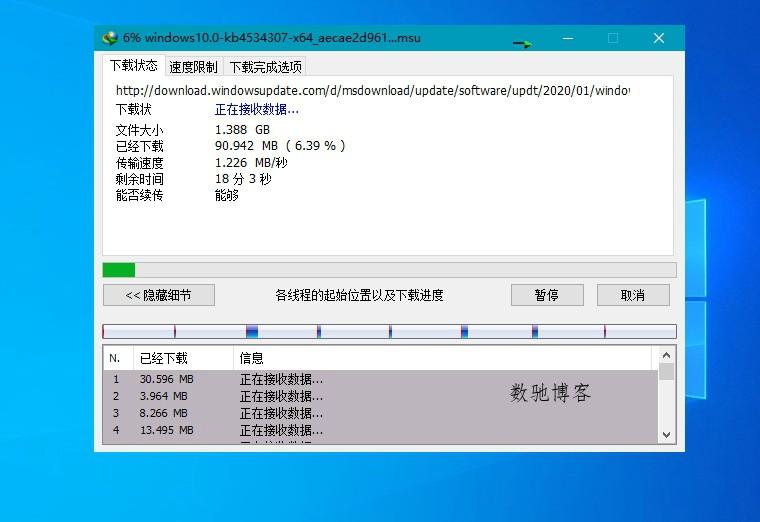Click the 正在接收数据... status value at top
760x522 pixels.
pyautogui.click(x=256, y=110)
